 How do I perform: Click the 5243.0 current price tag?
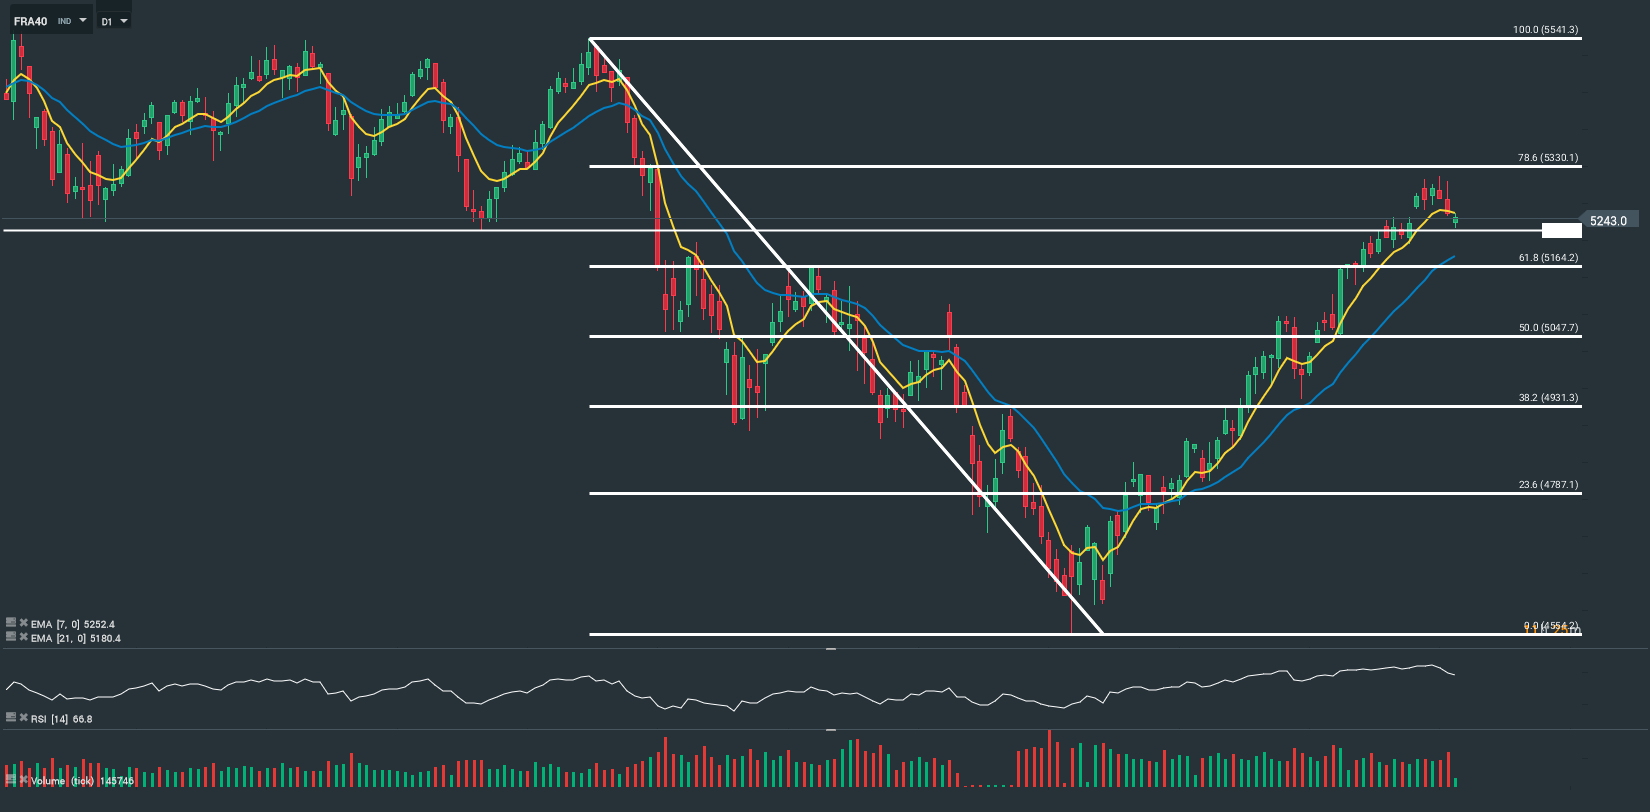tap(1608, 221)
